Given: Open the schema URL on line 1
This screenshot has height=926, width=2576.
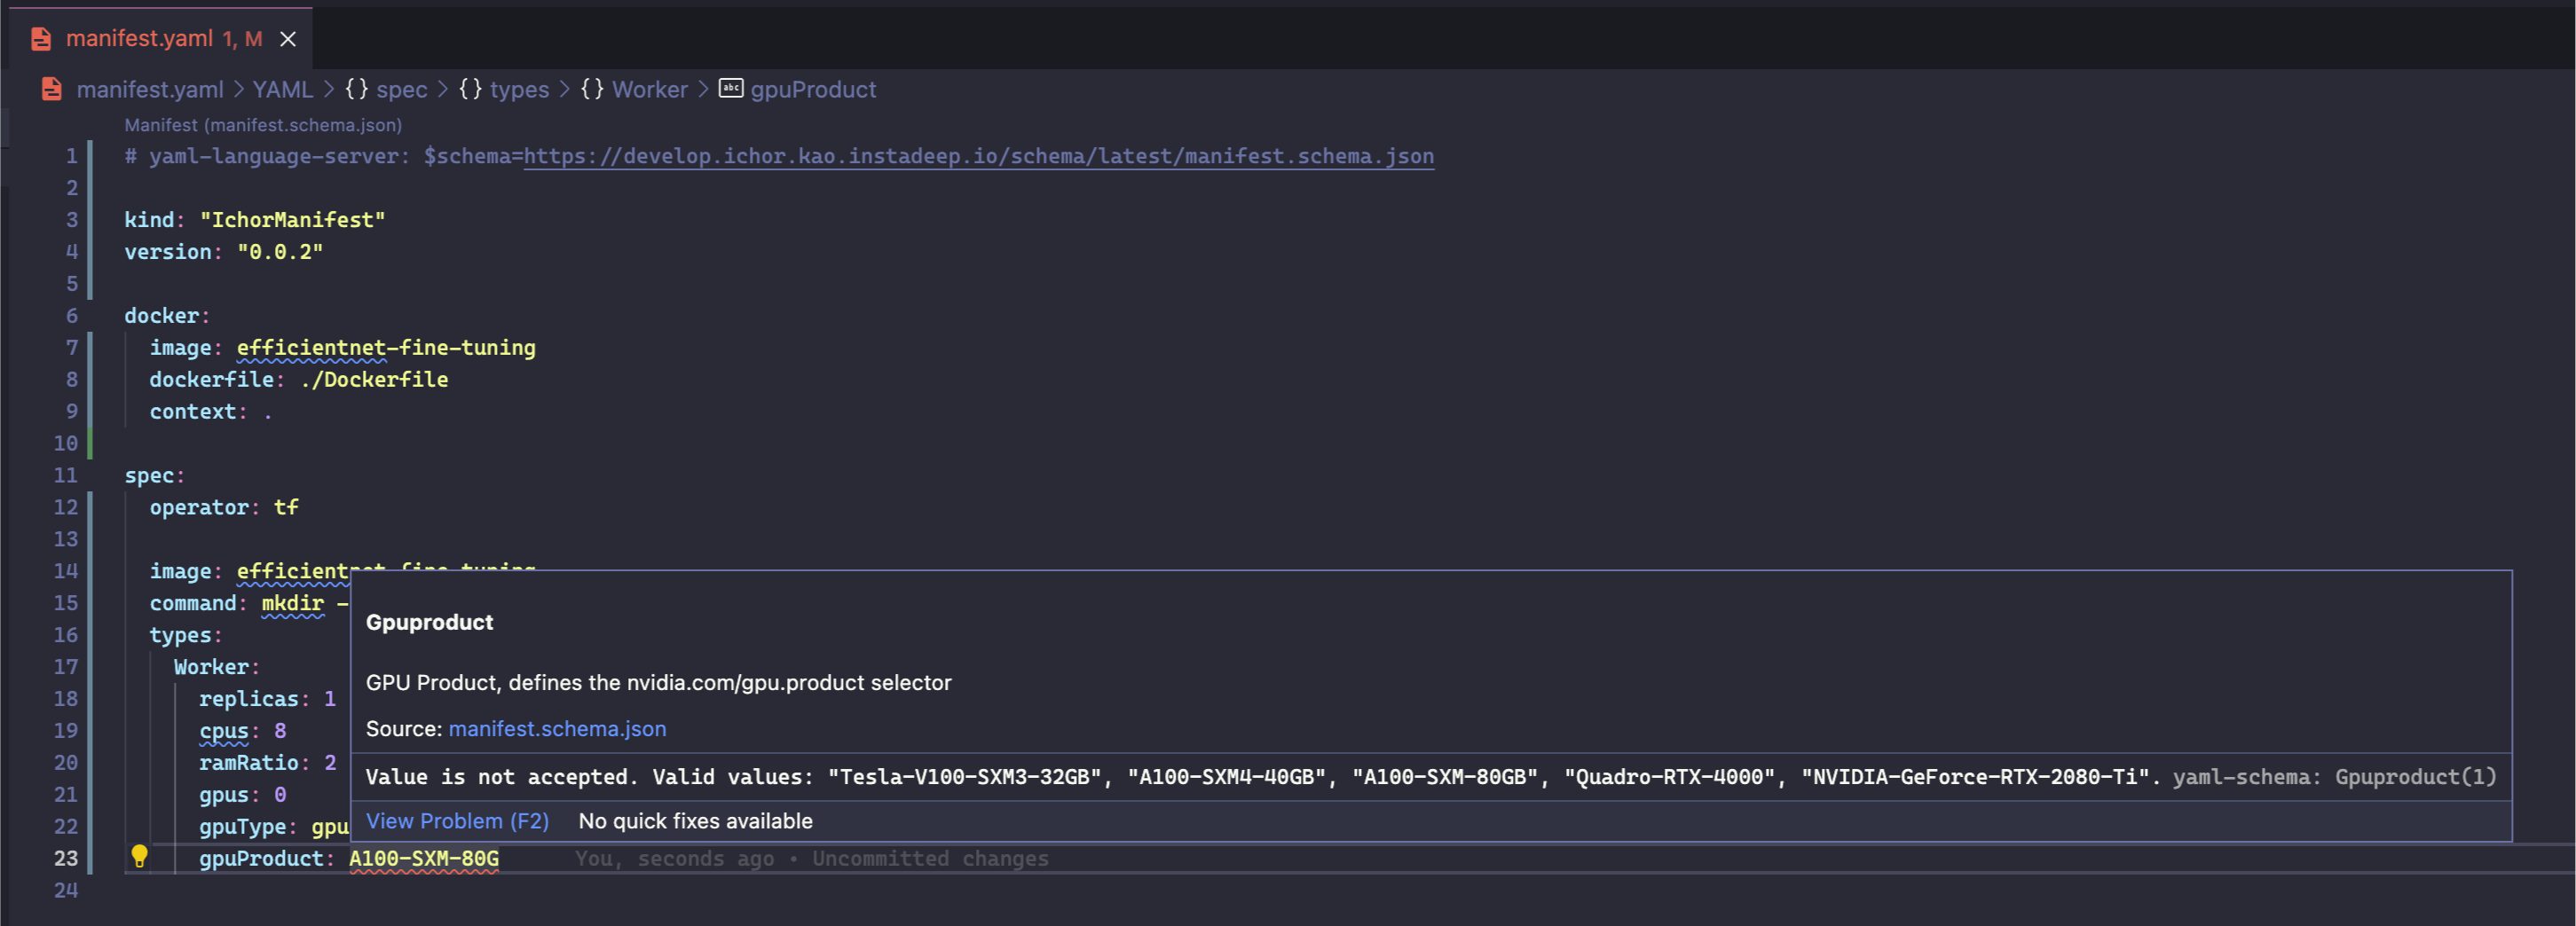Looking at the screenshot, I should click(978, 156).
